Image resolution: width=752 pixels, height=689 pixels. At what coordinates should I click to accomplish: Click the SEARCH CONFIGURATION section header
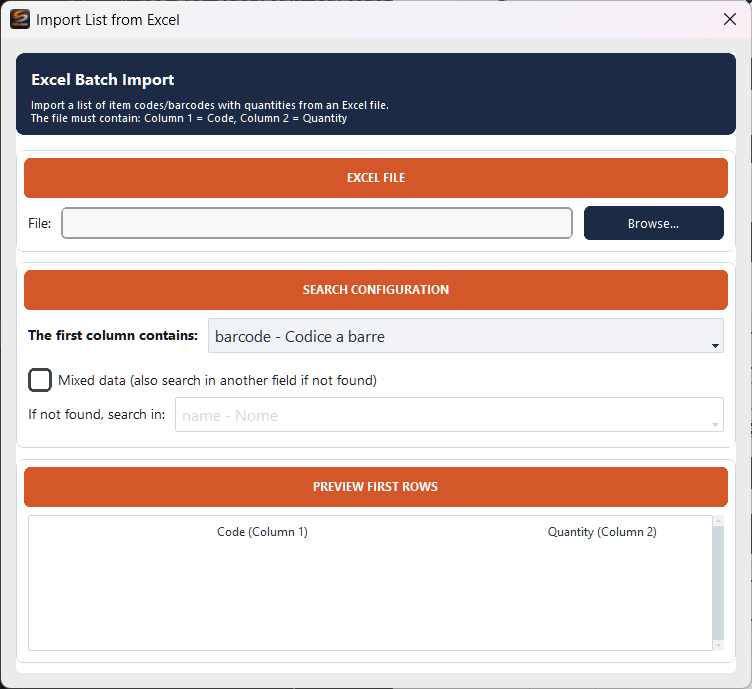[376, 290]
